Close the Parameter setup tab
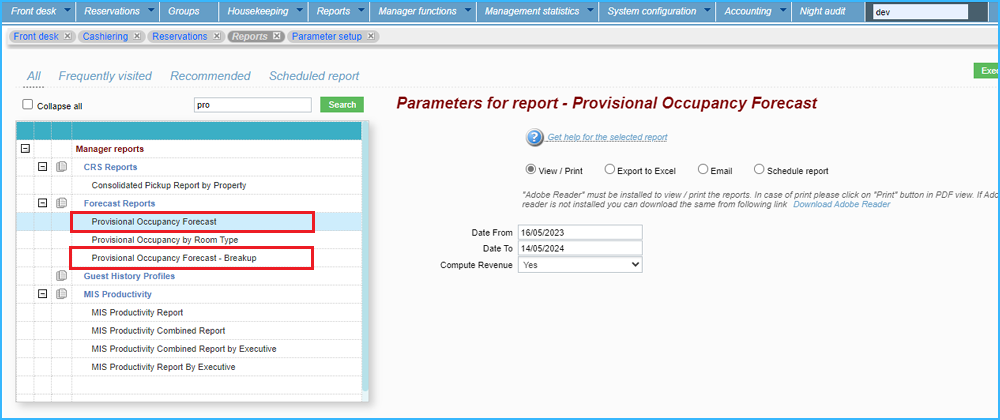This screenshot has height=420, width=1000. [x=371, y=36]
